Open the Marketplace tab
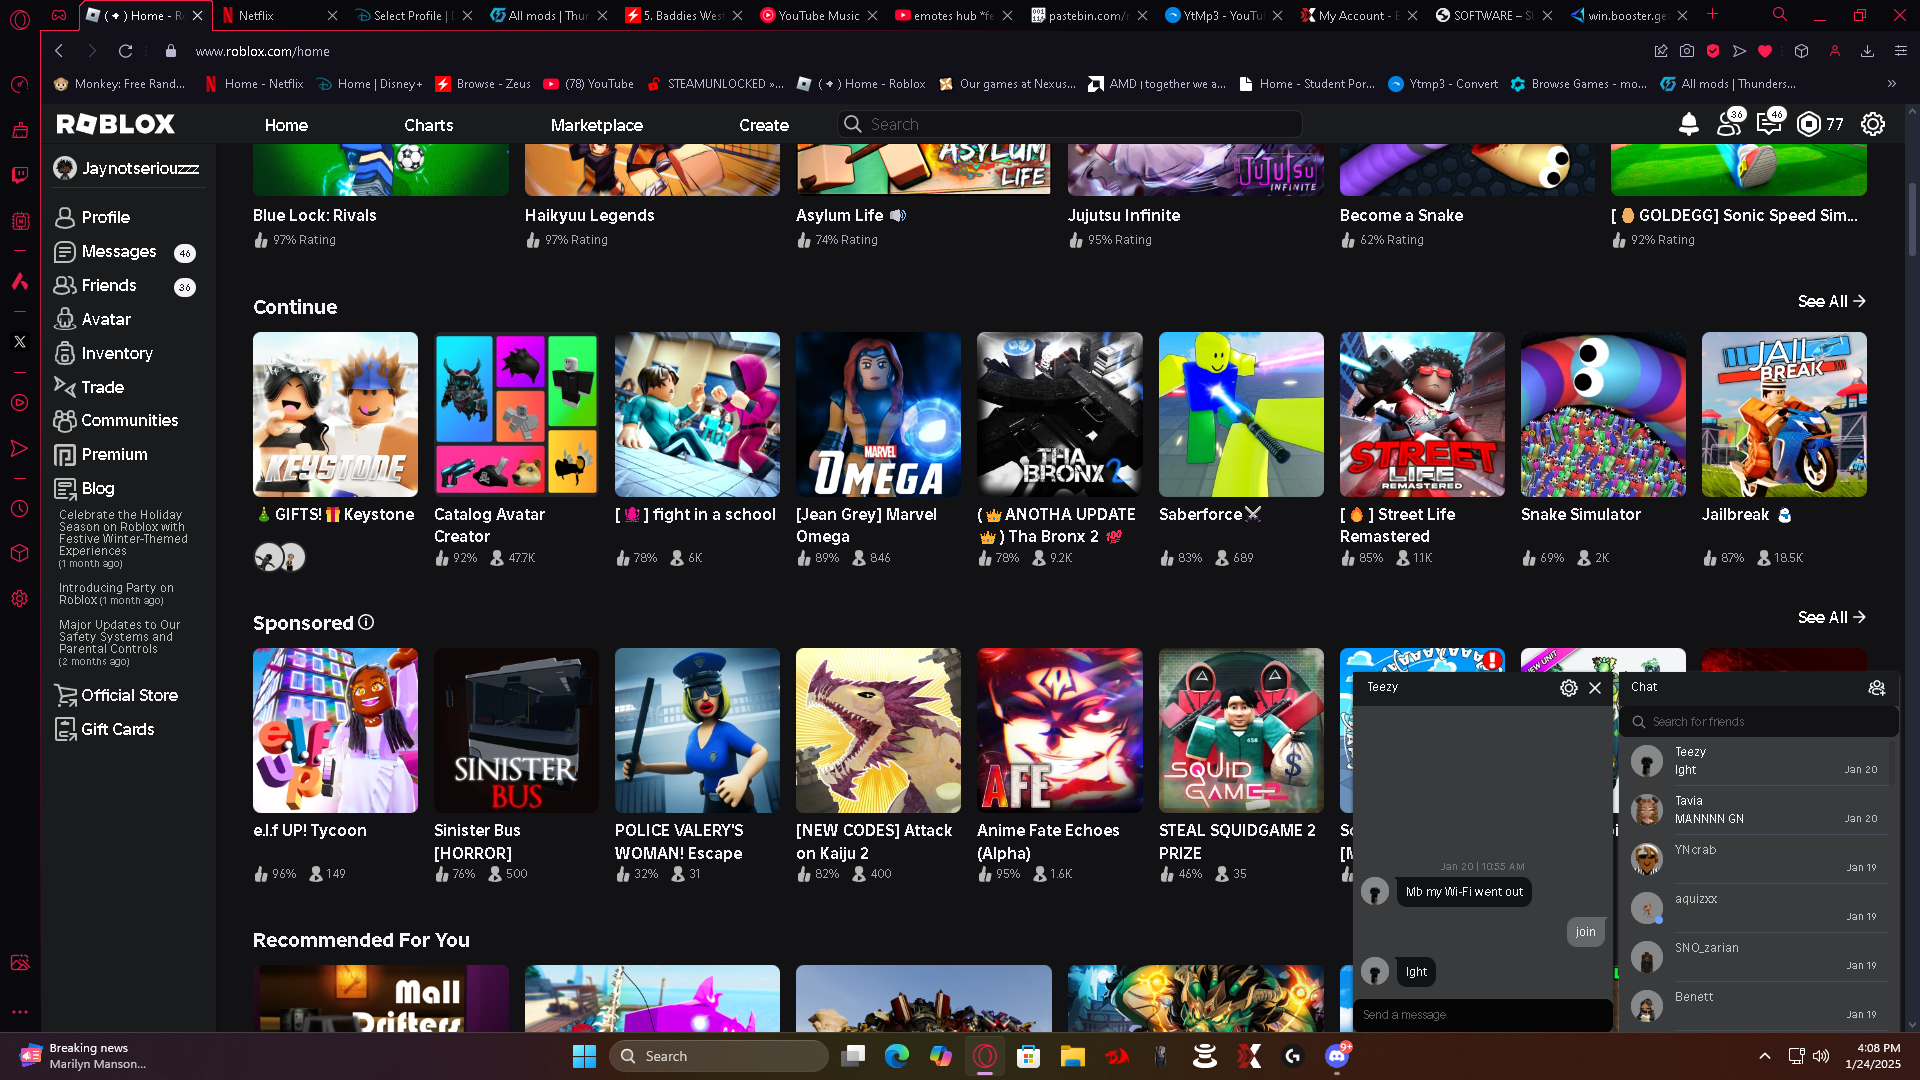The height and width of the screenshot is (1080, 1920). coord(596,125)
